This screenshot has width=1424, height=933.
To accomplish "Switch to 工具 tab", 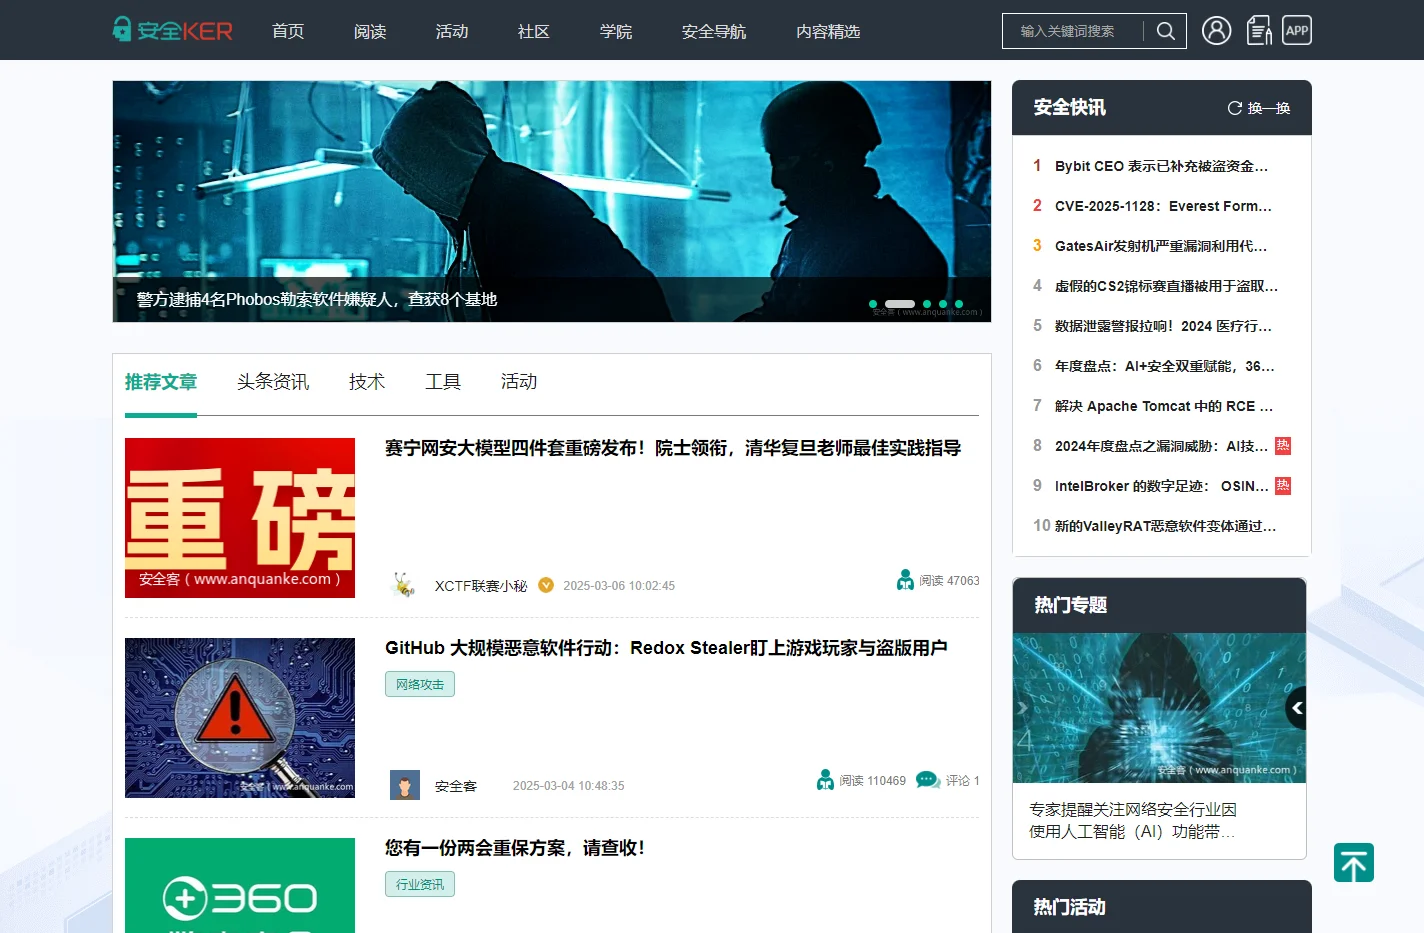I will point(443,382).
